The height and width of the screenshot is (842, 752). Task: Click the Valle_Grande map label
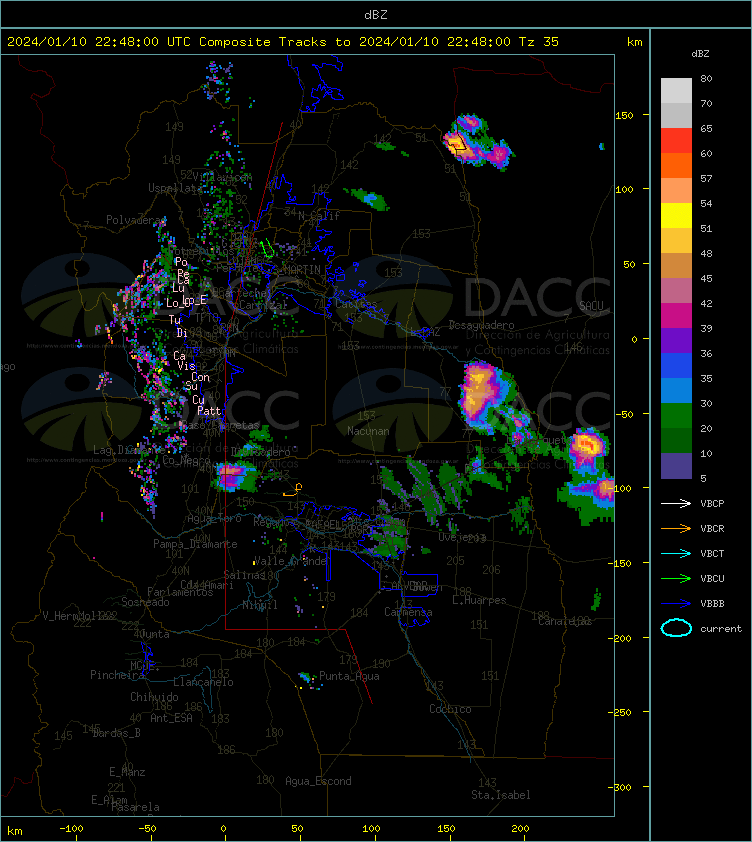[x=291, y=561]
